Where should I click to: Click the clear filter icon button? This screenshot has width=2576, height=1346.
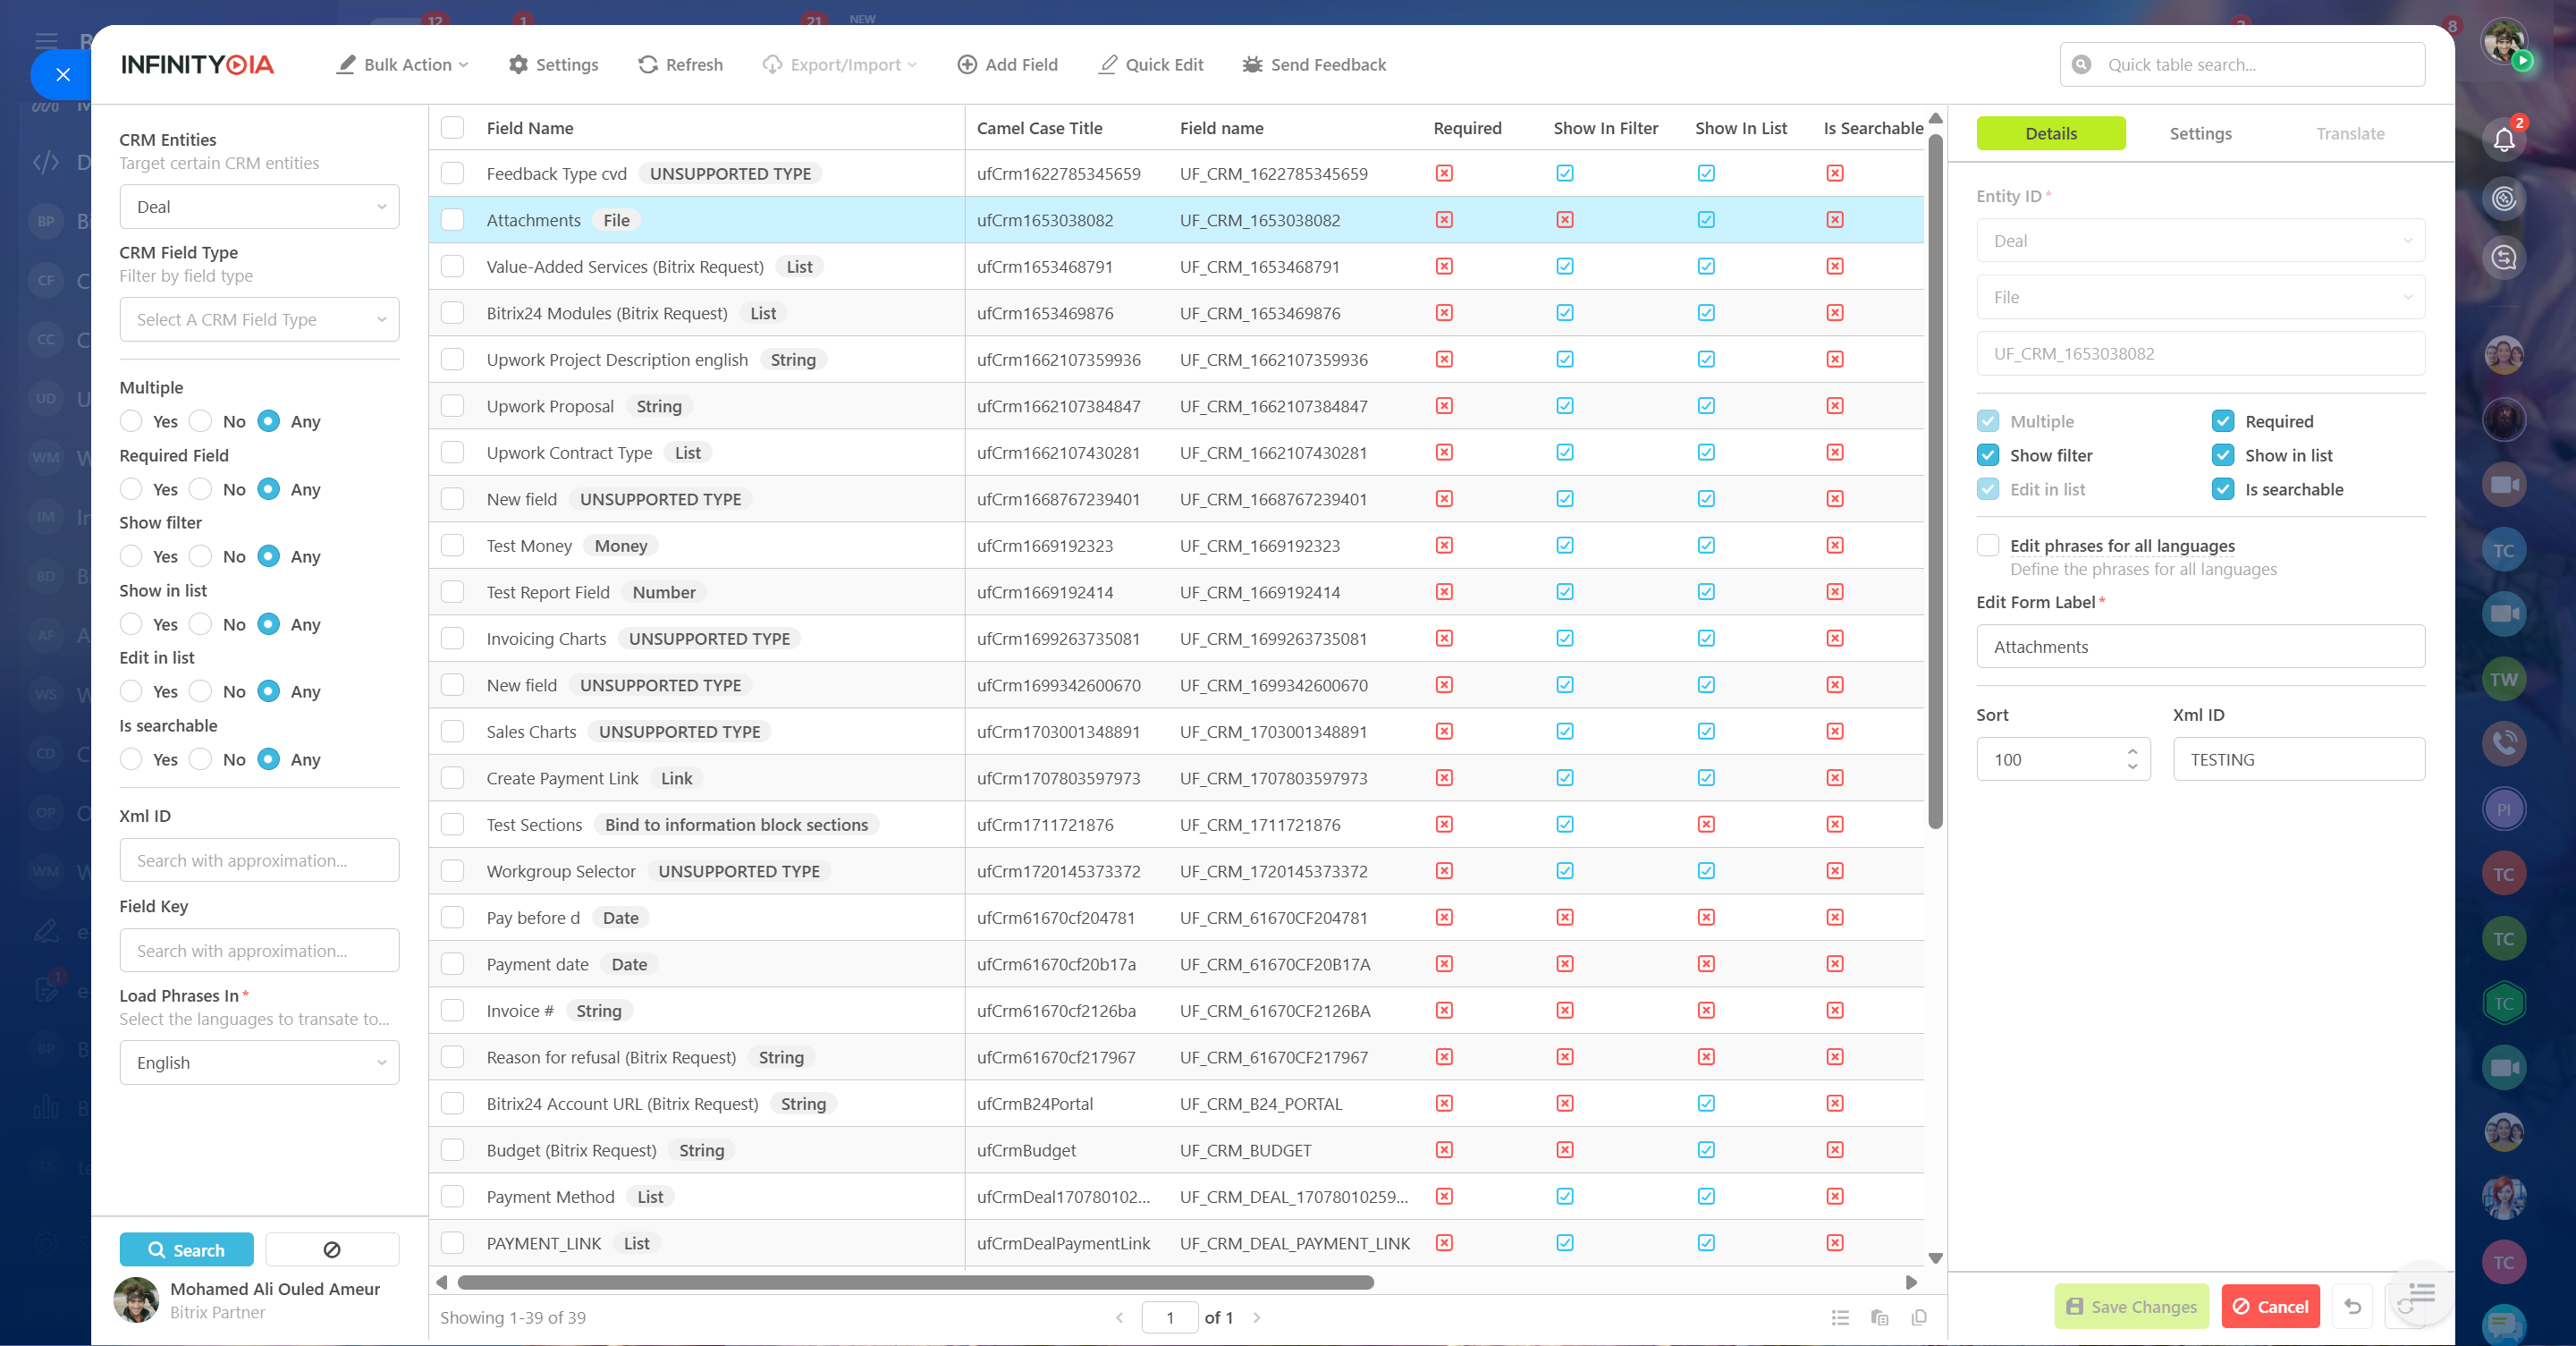[x=332, y=1250]
